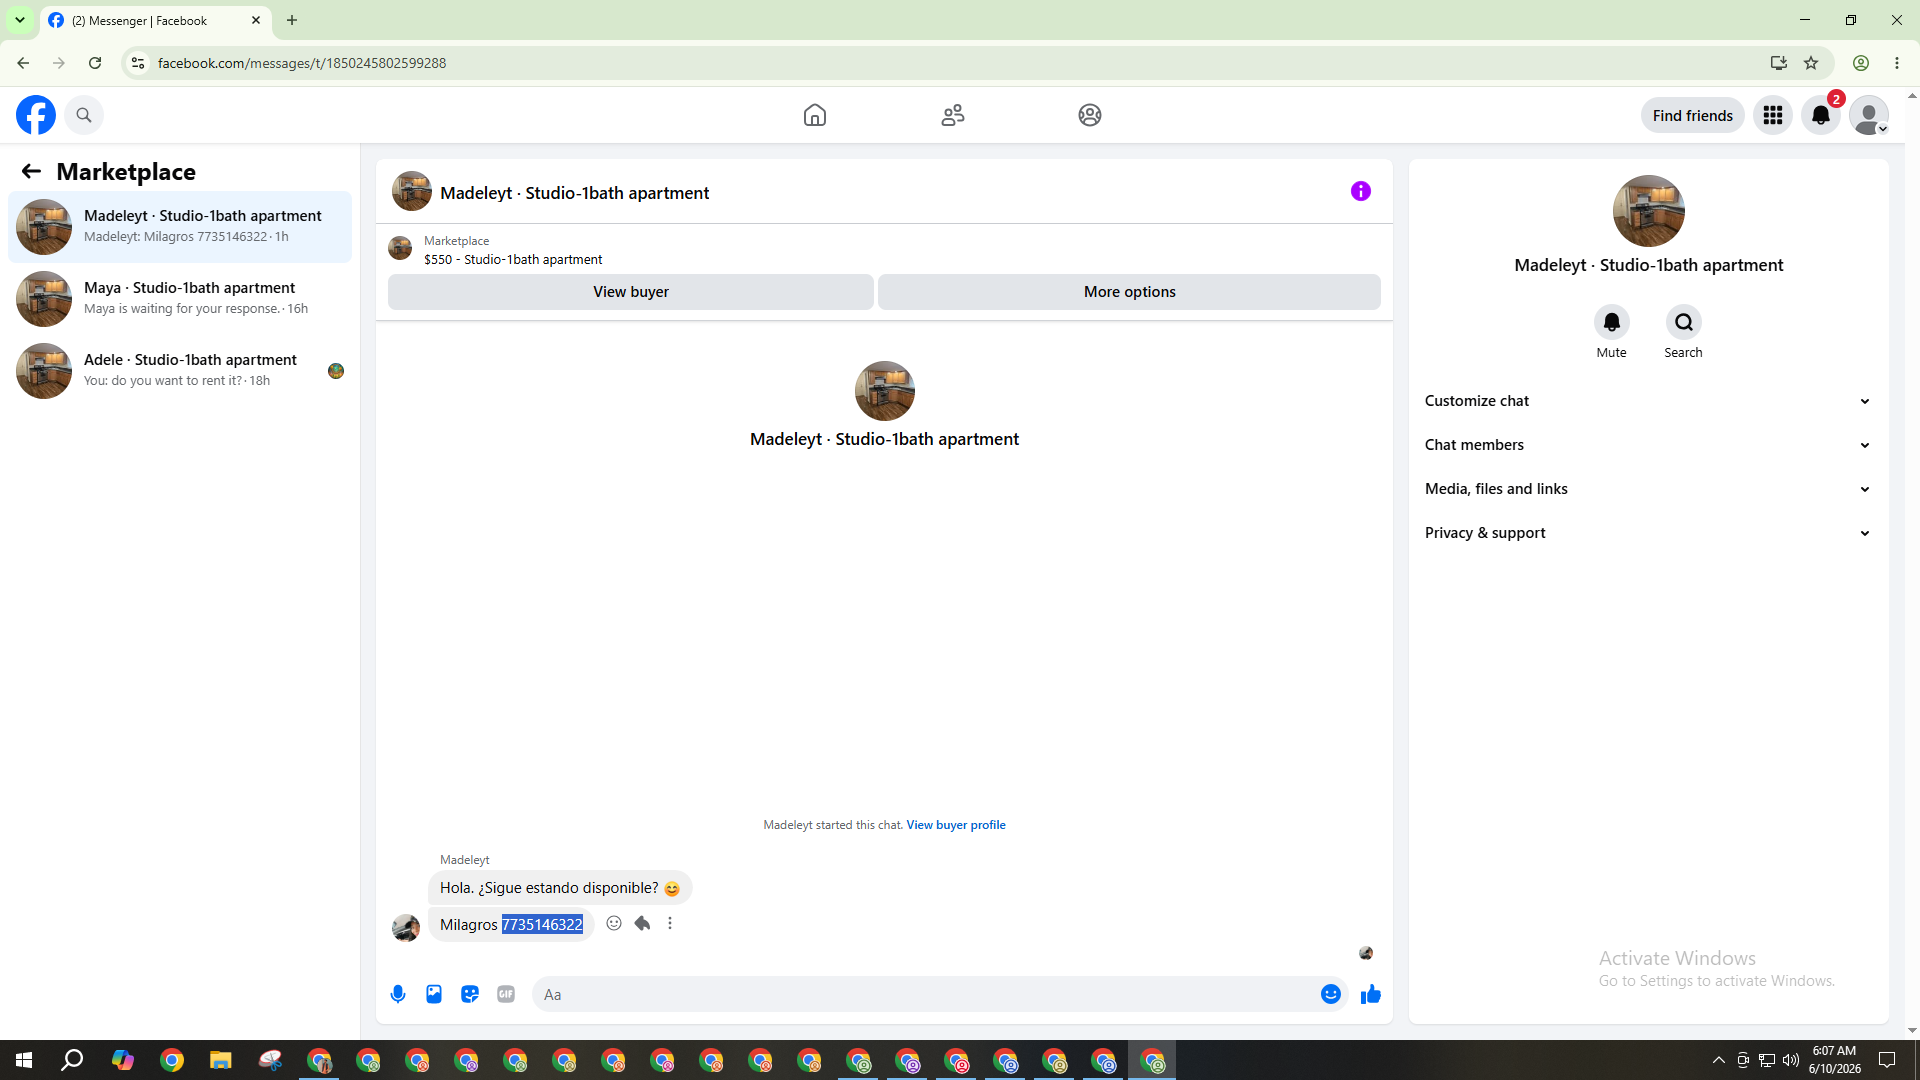The image size is (1920, 1080).
Task: Select the Messenger | Facebook browser tab
Action: pos(156,20)
